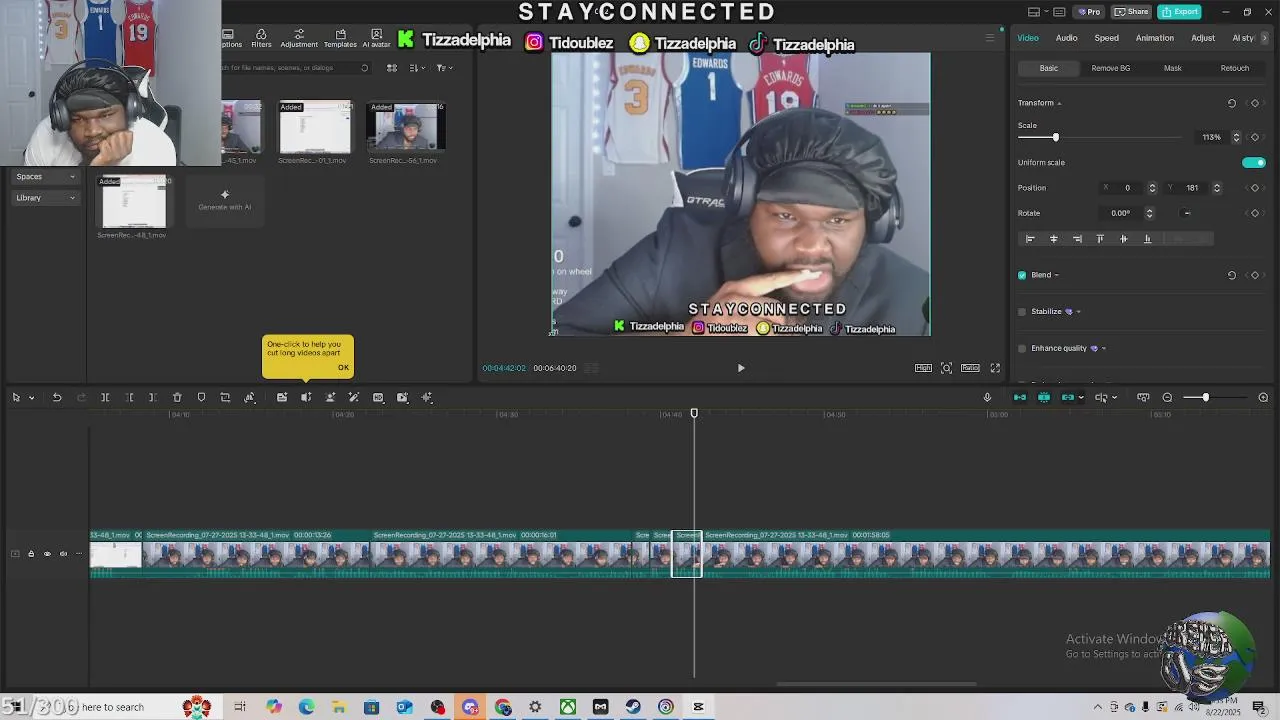Image resolution: width=1280 pixels, height=720 pixels.
Task: Enable the Stabilize checkbox
Action: [x=1022, y=312]
